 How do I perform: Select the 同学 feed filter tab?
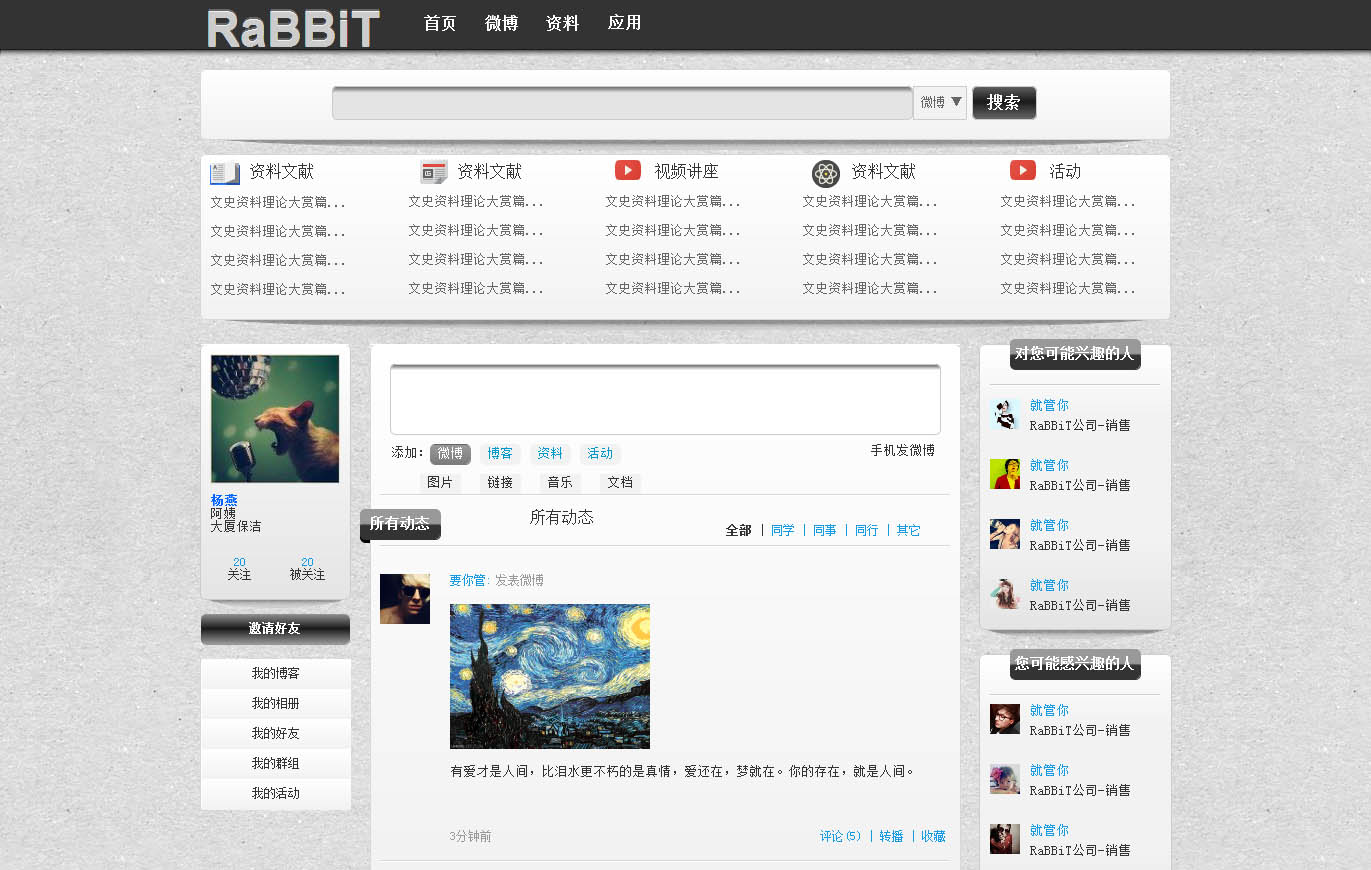783,531
